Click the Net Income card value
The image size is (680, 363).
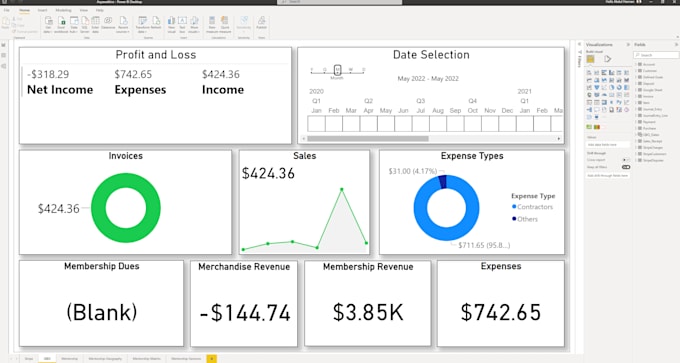point(48,74)
